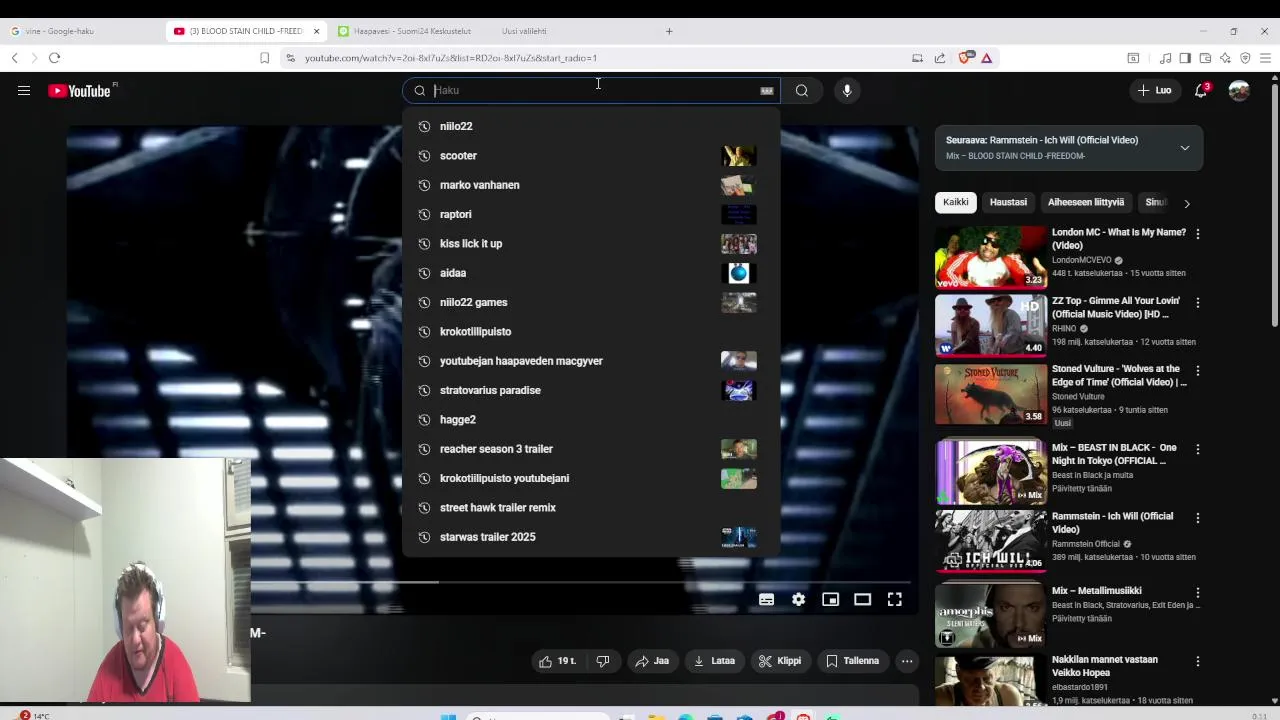Open the account avatar menu

tap(1239, 91)
